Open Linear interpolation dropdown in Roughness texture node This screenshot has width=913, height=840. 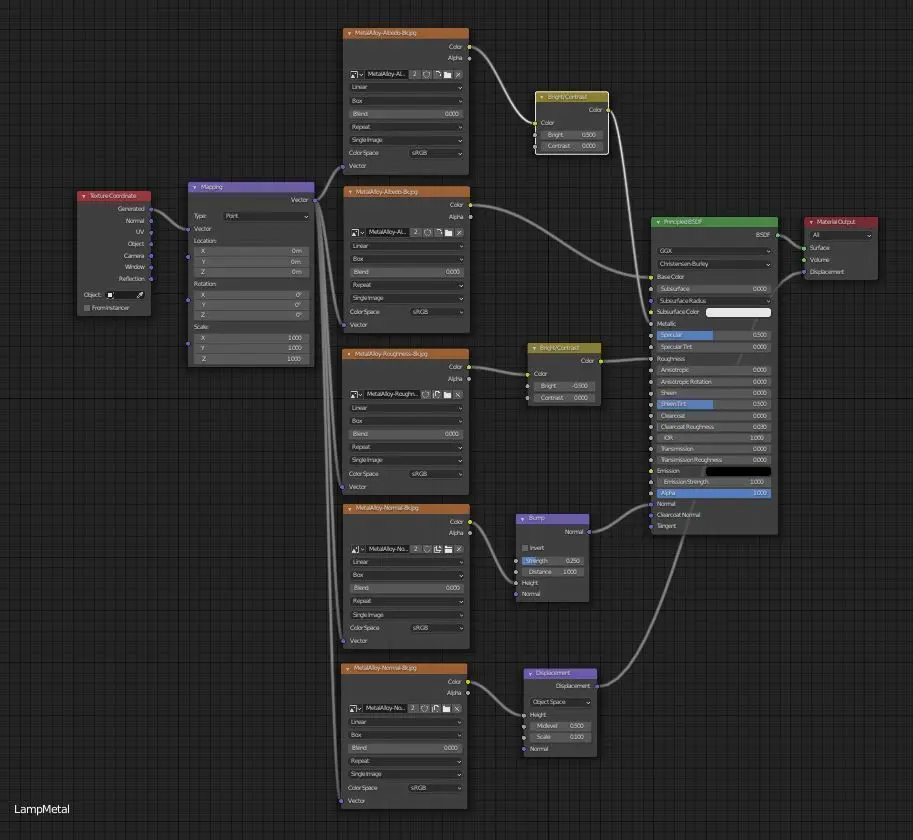[406, 408]
